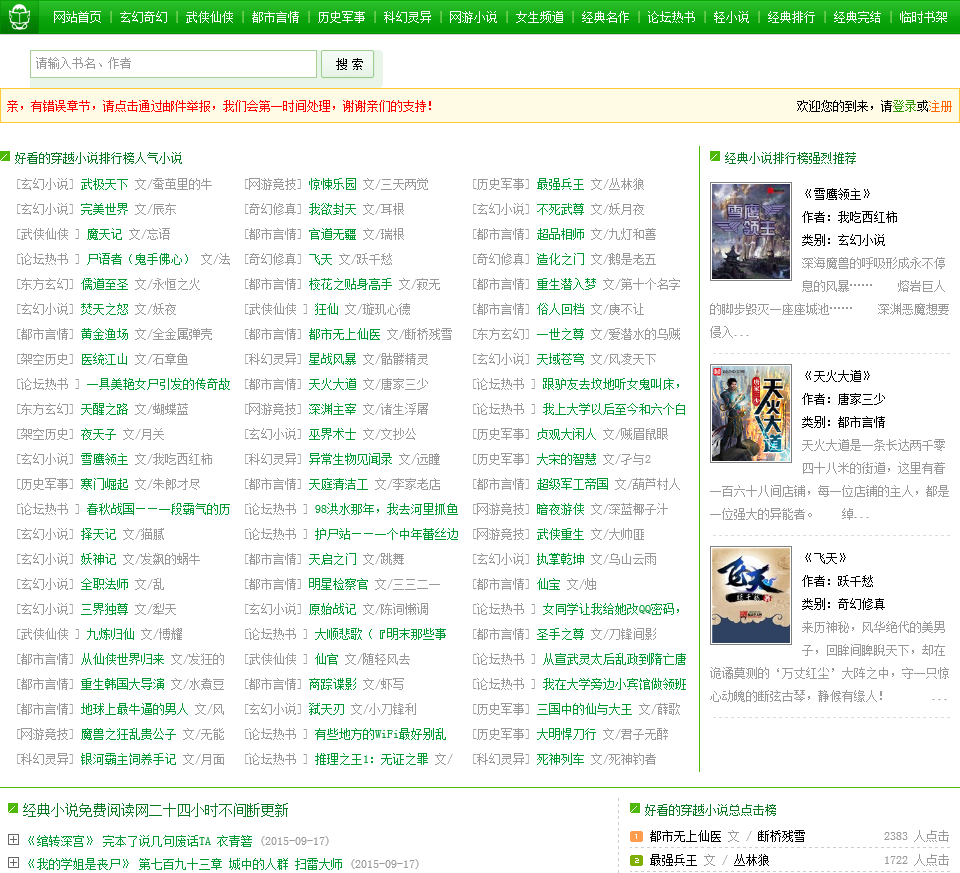
Task: Open the 经典名作 nav item
Action: click(605, 17)
